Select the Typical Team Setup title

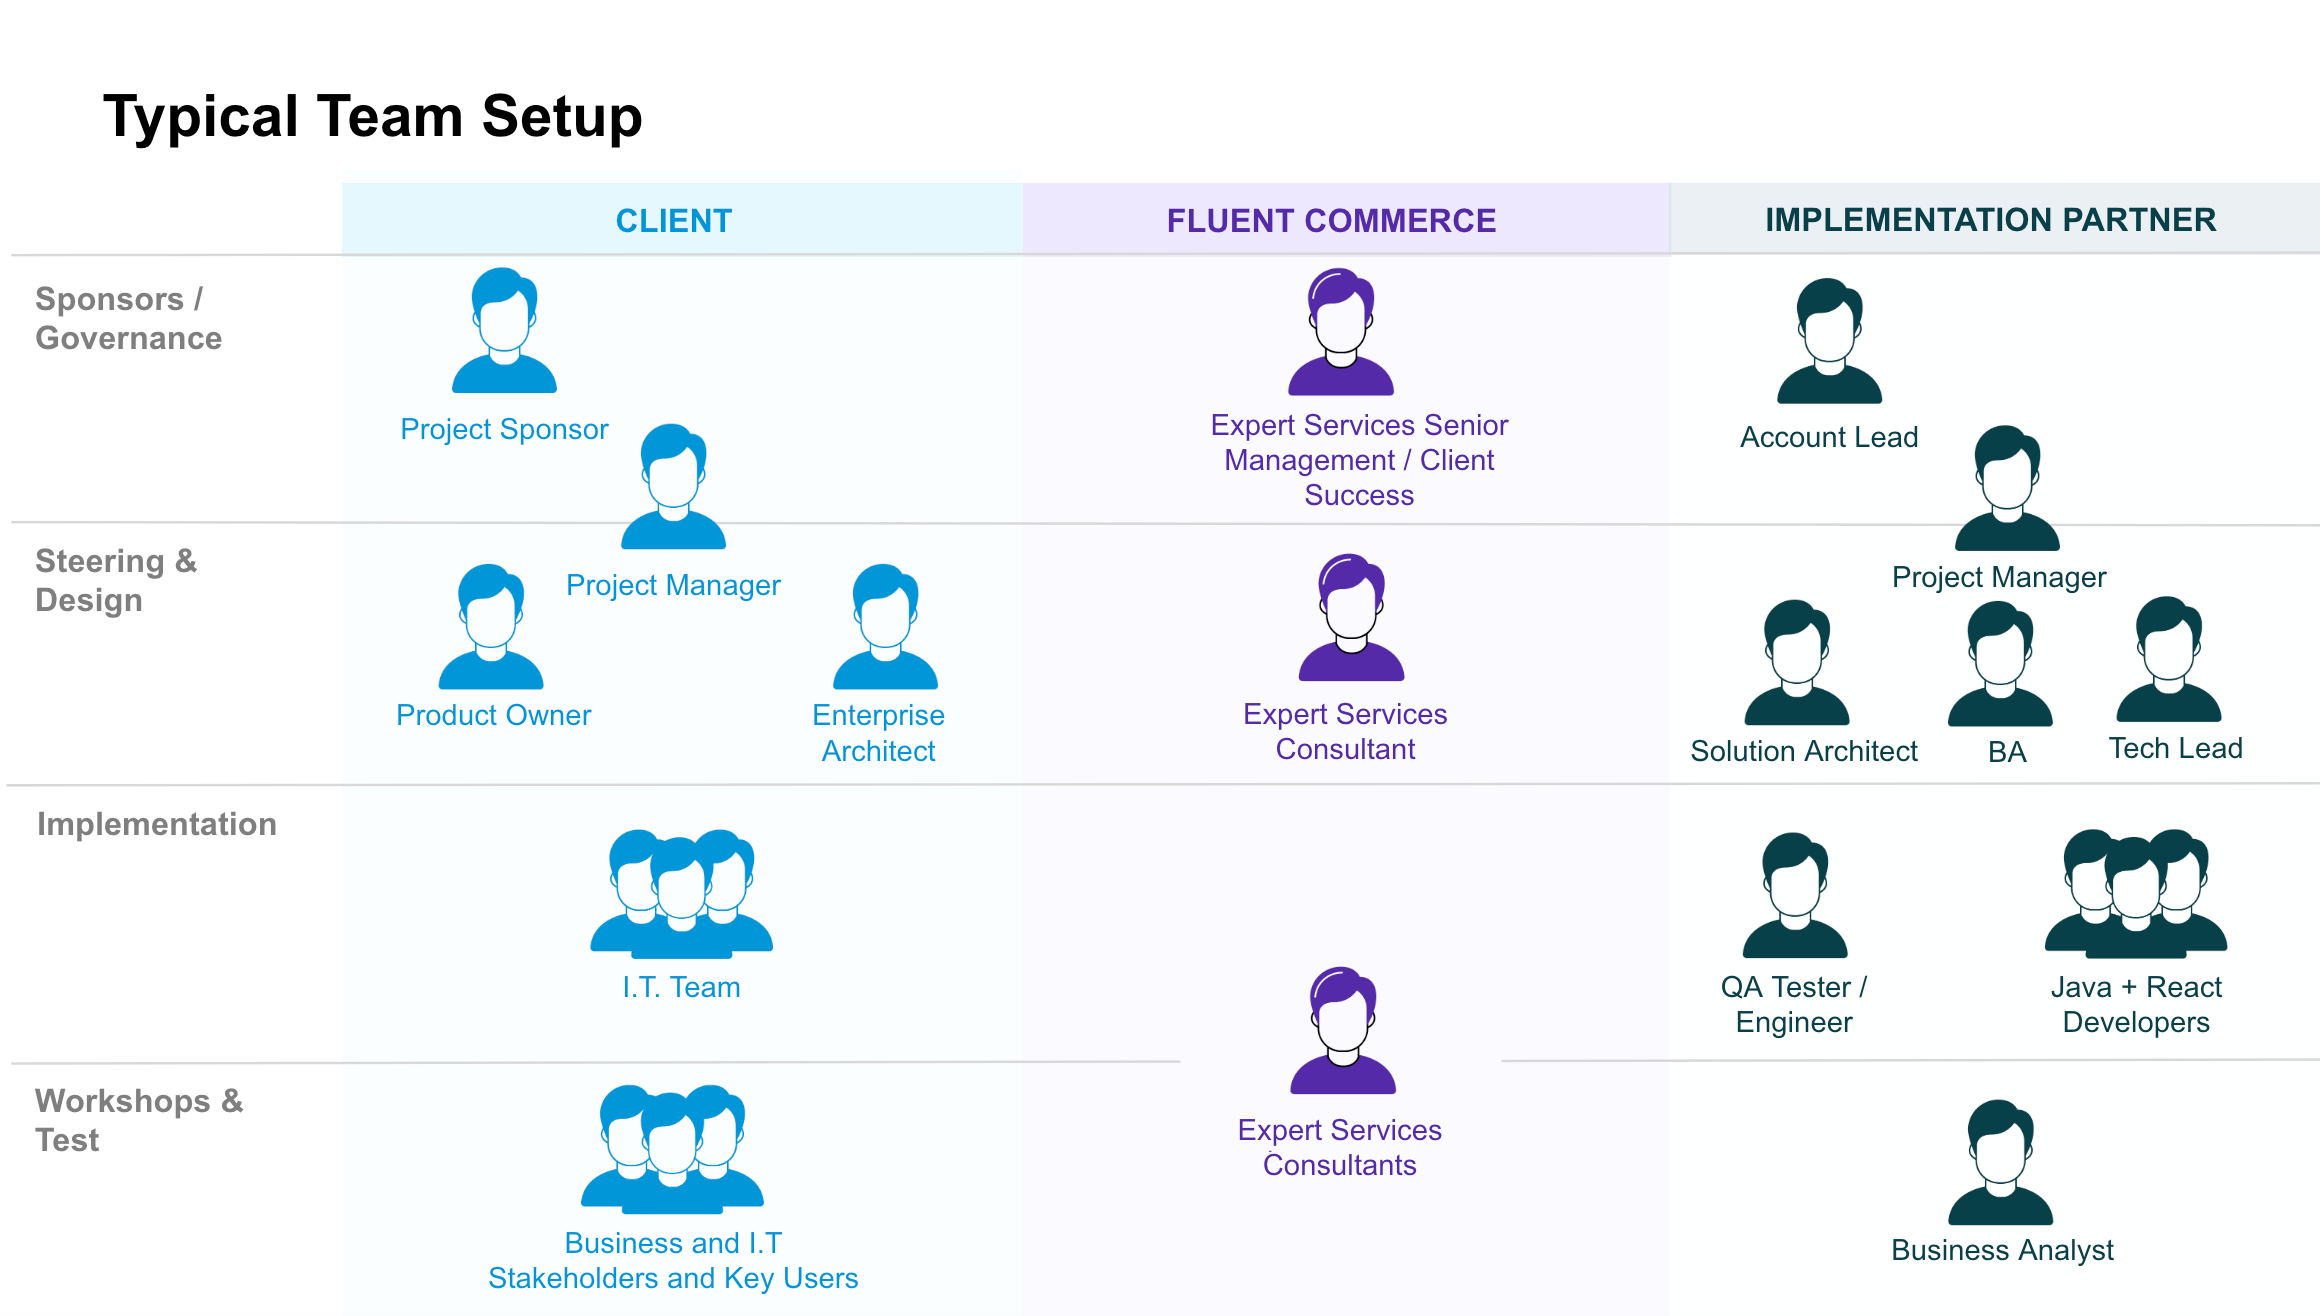tap(372, 116)
